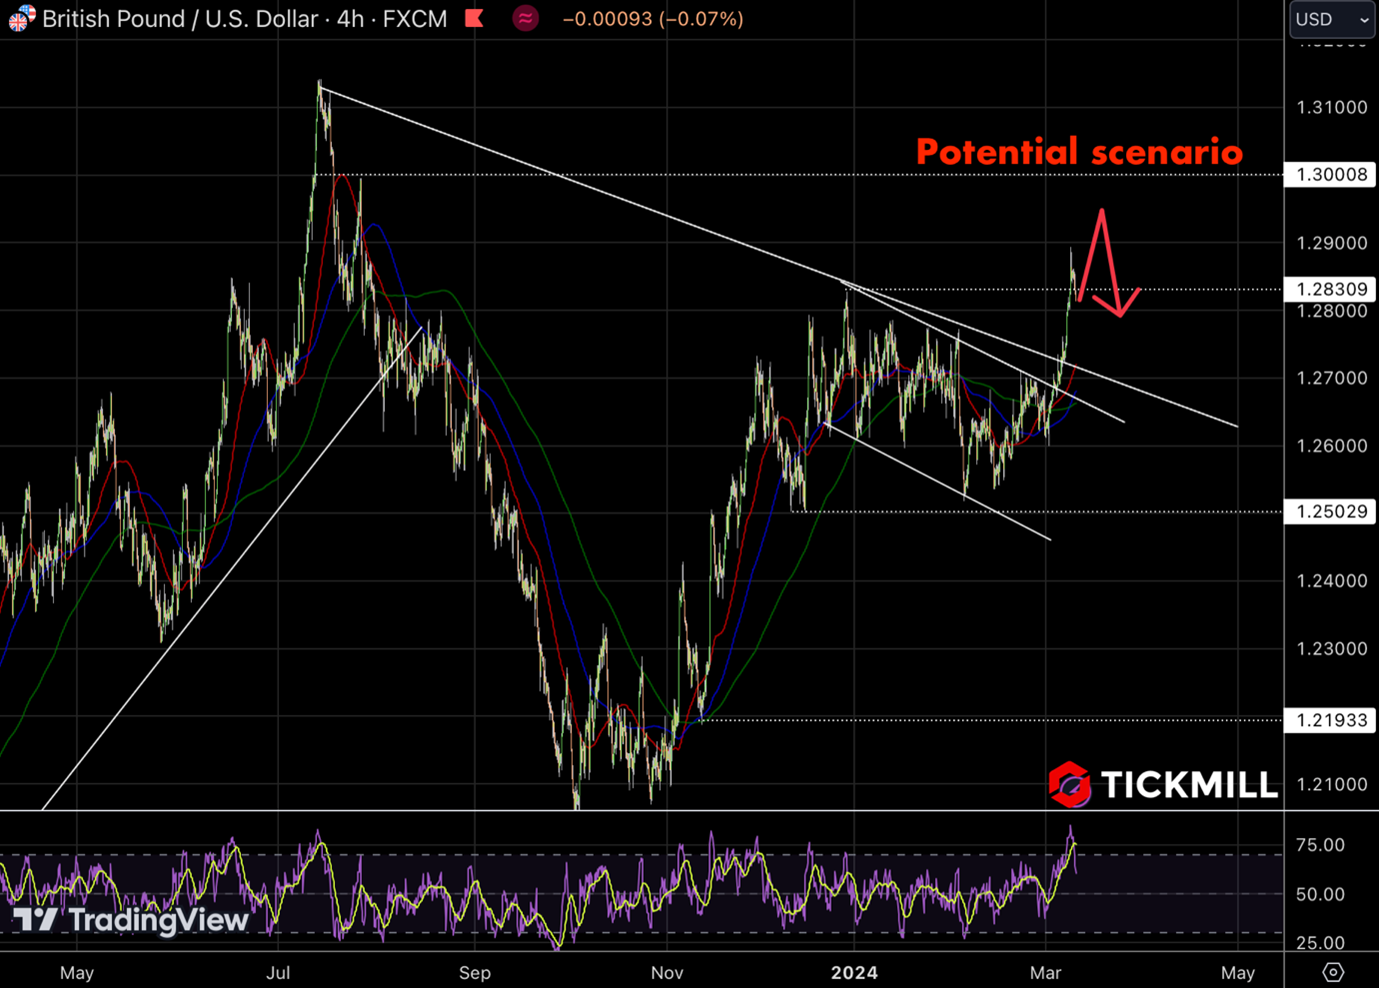Click the TradingView logo
Image resolution: width=1379 pixels, height=988 pixels.
tap(130, 920)
